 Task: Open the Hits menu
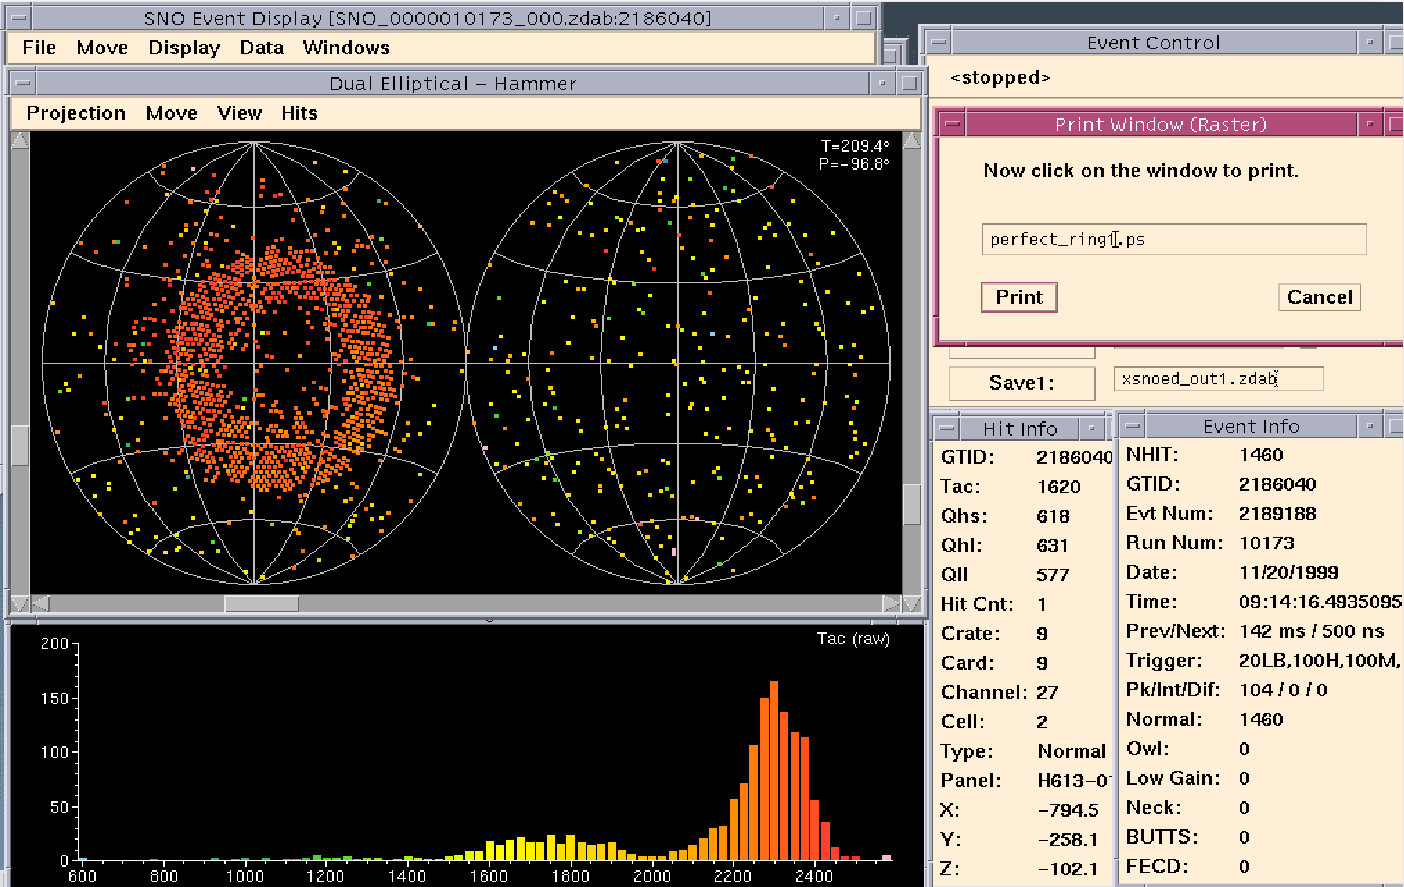tap(299, 113)
